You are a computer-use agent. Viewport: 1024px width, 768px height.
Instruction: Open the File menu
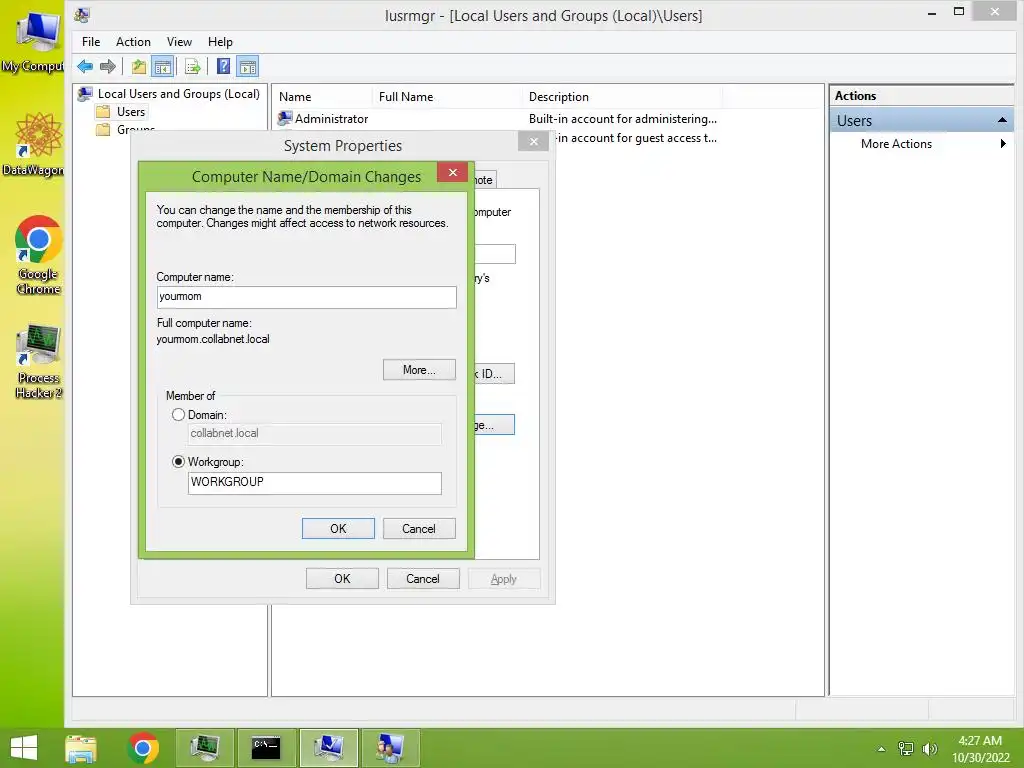click(91, 42)
